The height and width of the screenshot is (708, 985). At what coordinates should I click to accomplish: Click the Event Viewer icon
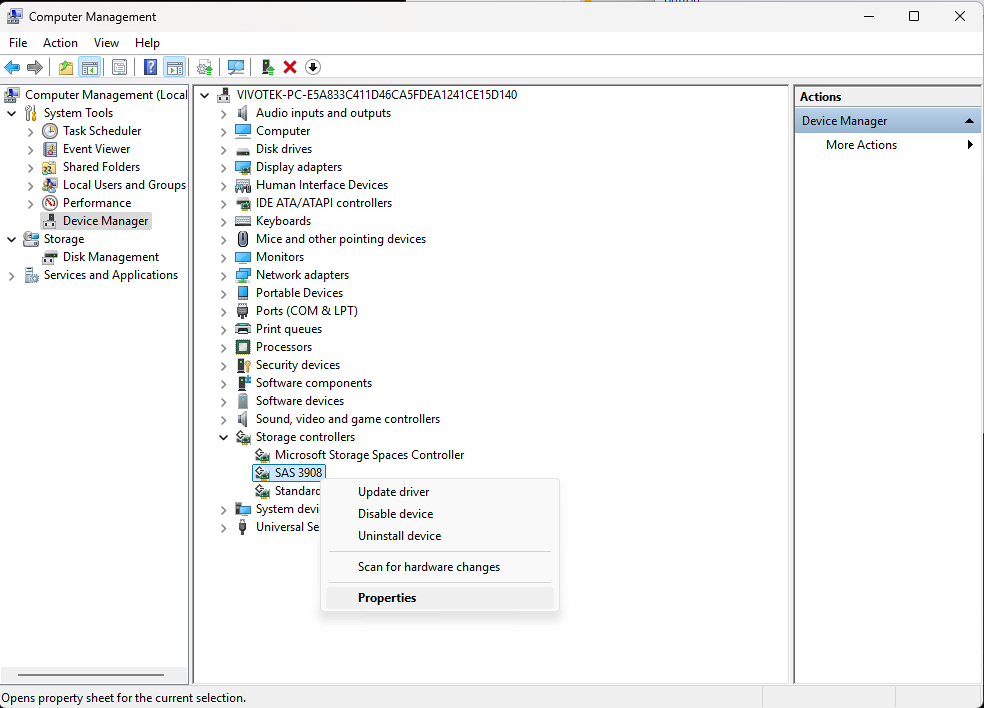coord(50,149)
